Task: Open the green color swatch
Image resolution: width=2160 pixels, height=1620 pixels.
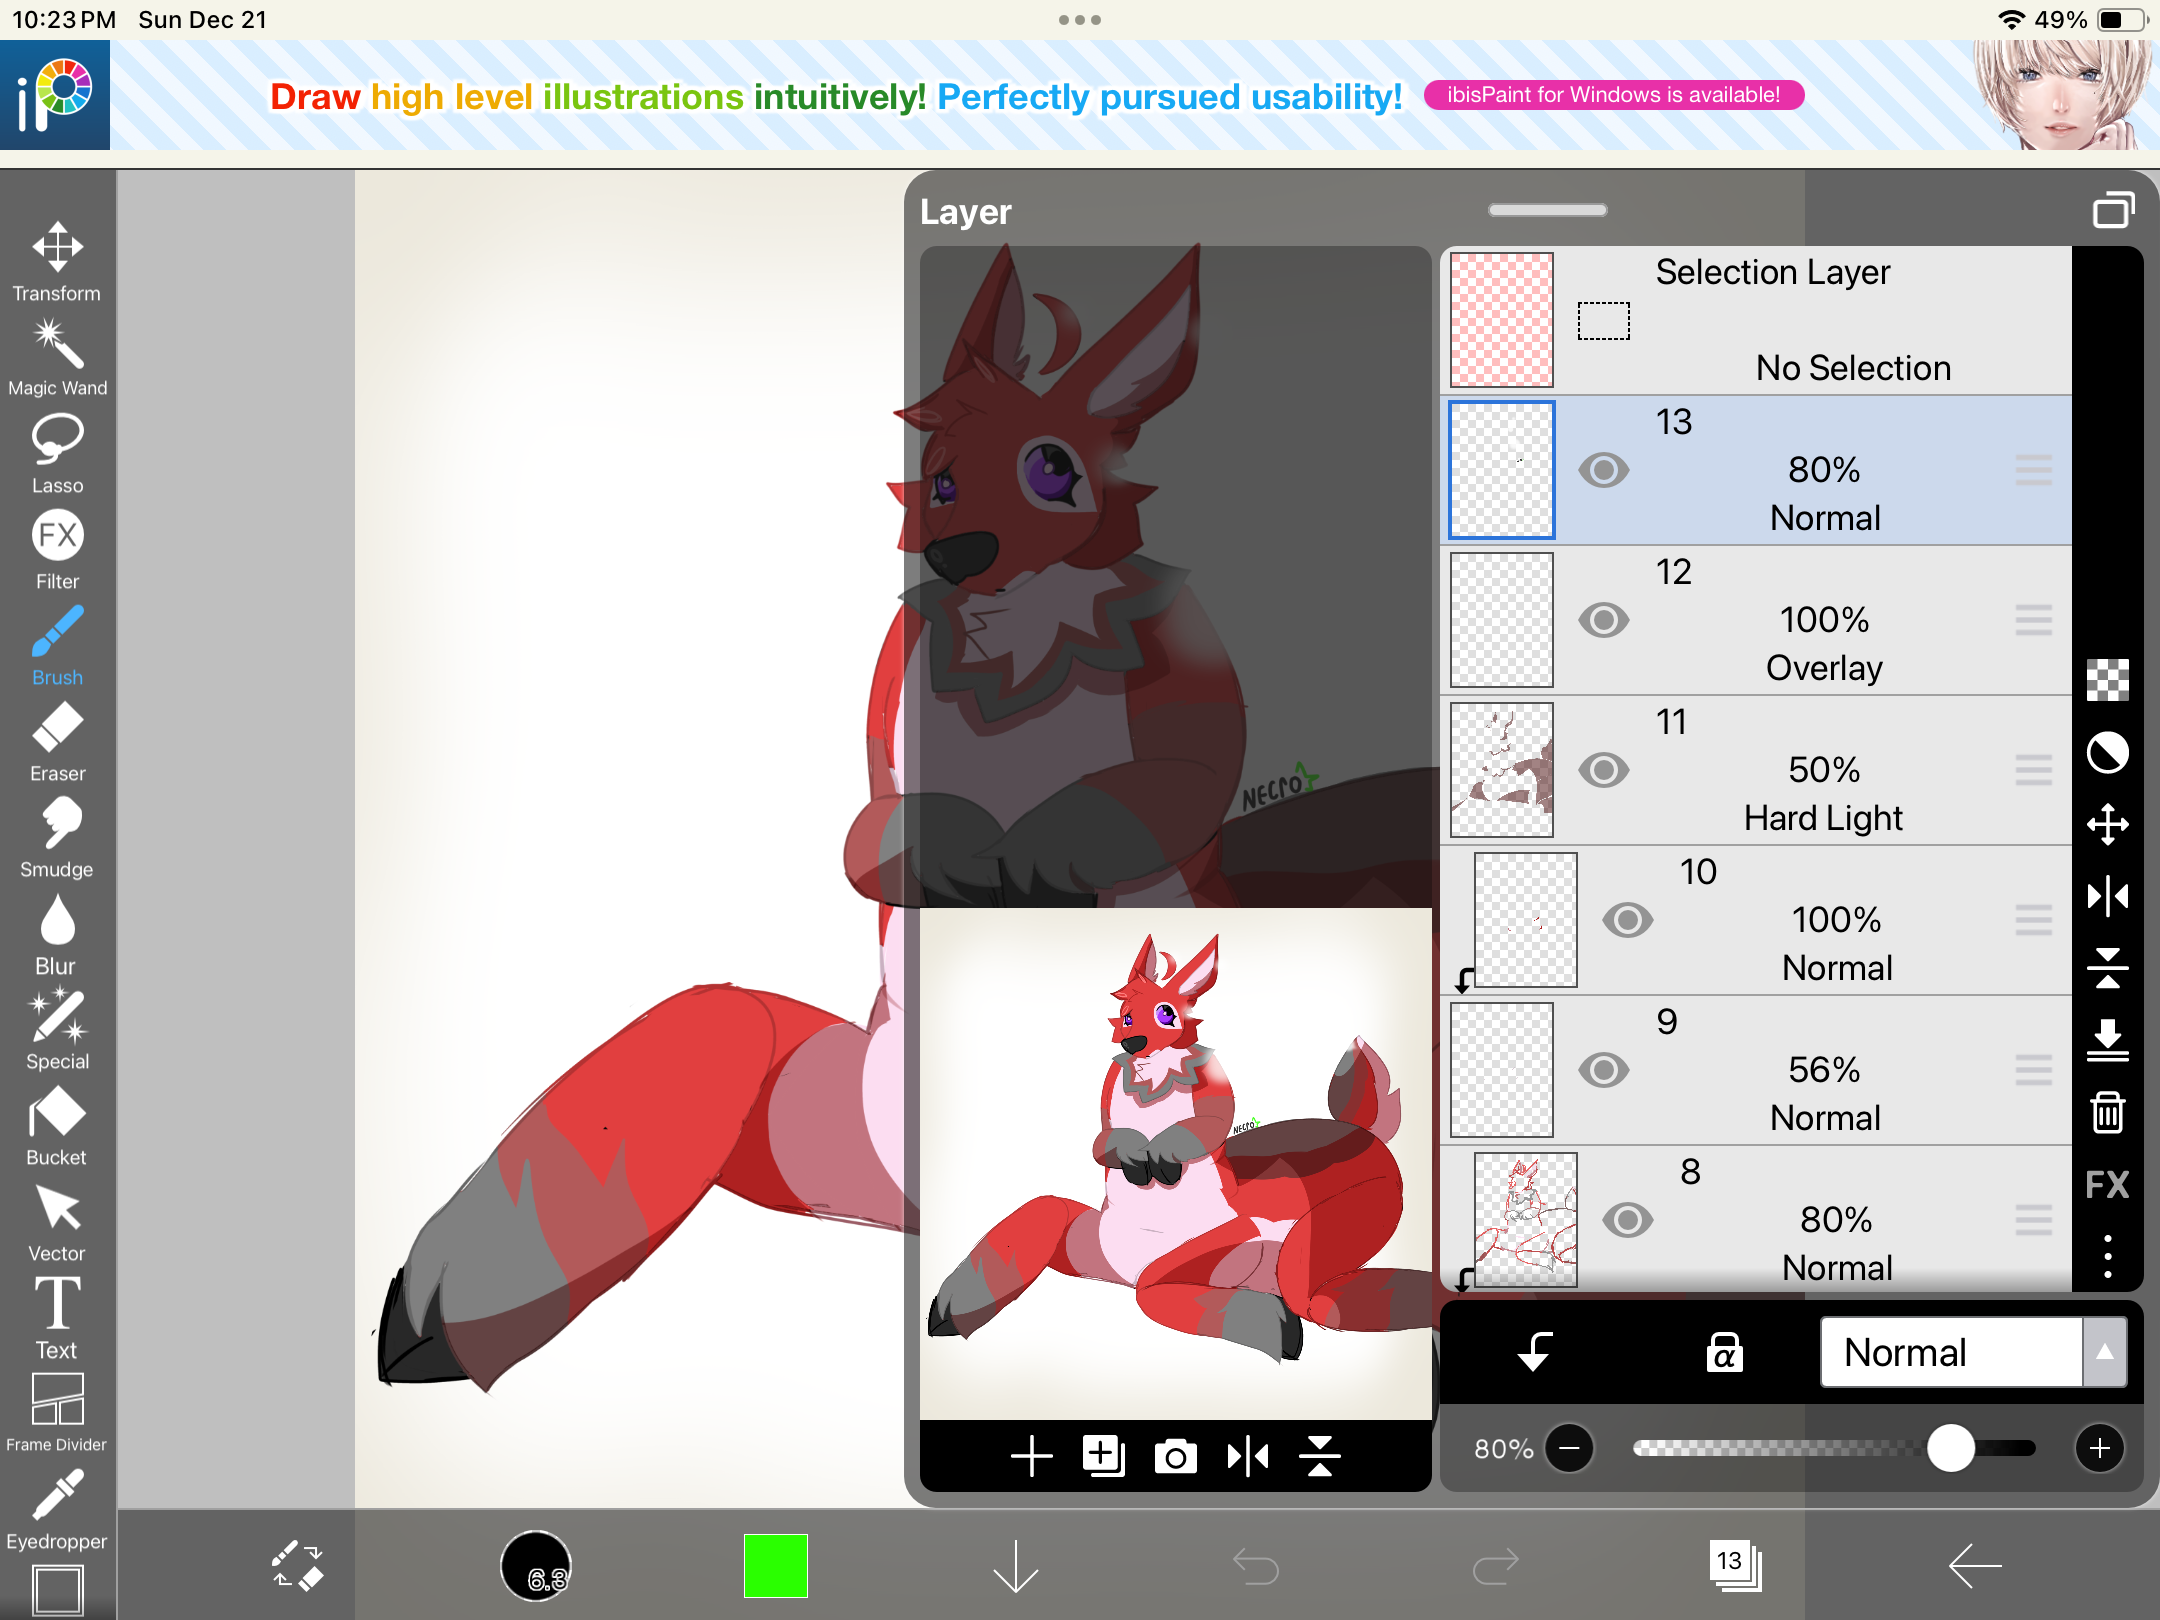Action: pyautogui.click(x=775, y=1565)
